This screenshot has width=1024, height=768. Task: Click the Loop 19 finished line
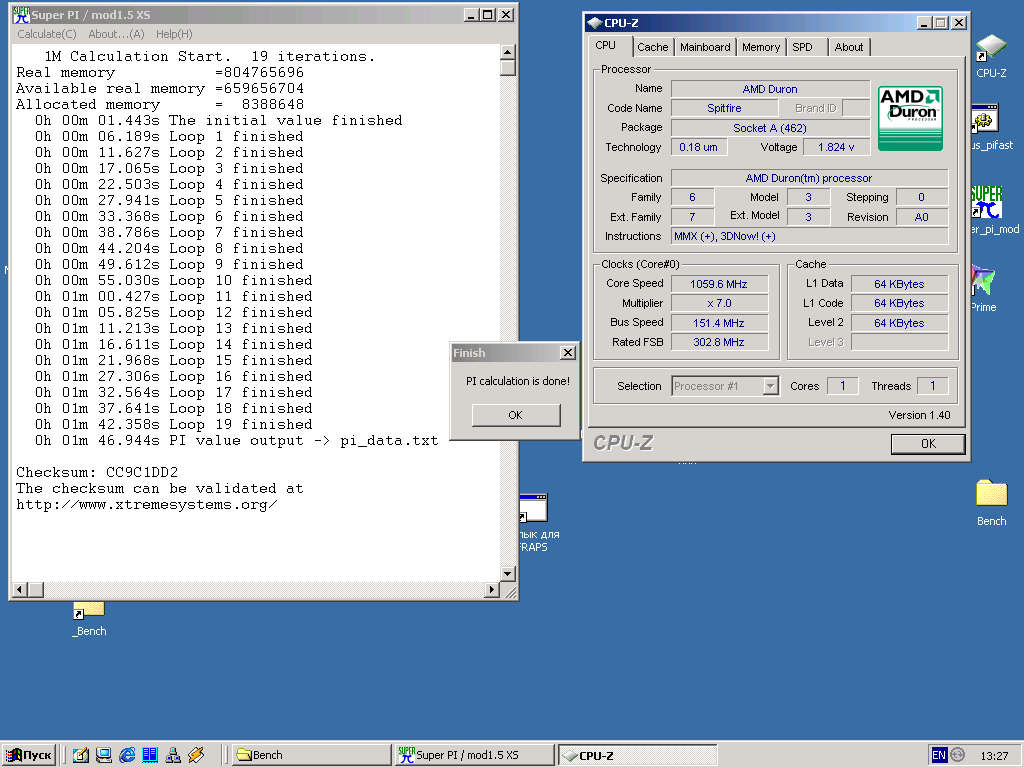pos(174,424)
